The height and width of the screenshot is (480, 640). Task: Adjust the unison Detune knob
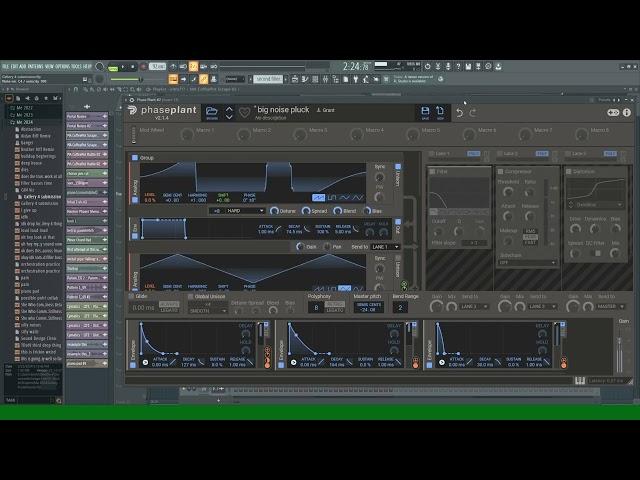[274, 211]
